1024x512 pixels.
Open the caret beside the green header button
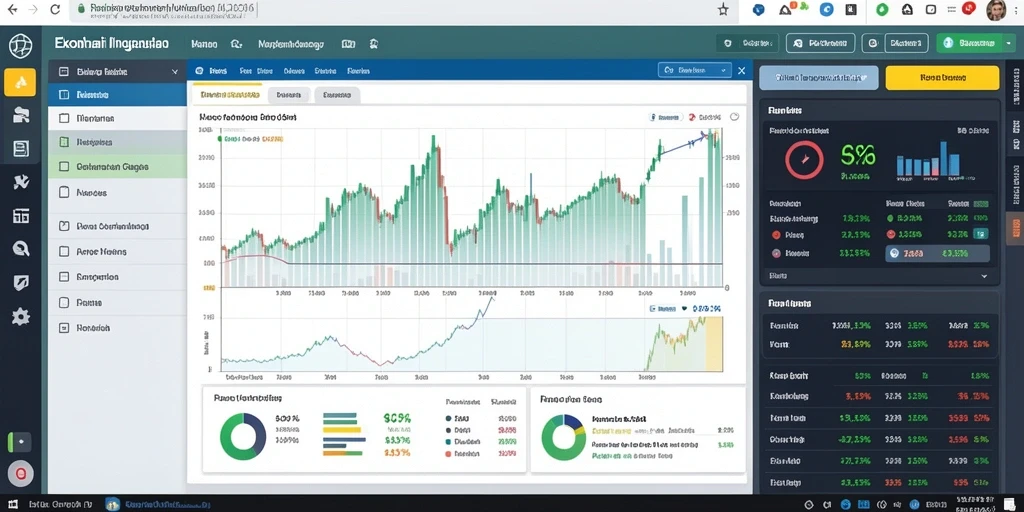1008,44
